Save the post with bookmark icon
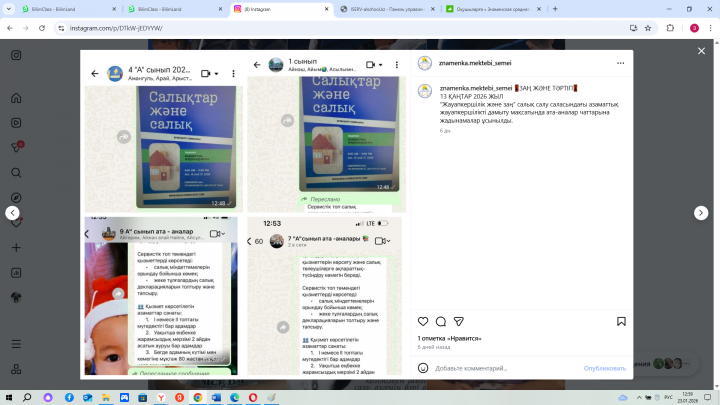 point(621,321)
